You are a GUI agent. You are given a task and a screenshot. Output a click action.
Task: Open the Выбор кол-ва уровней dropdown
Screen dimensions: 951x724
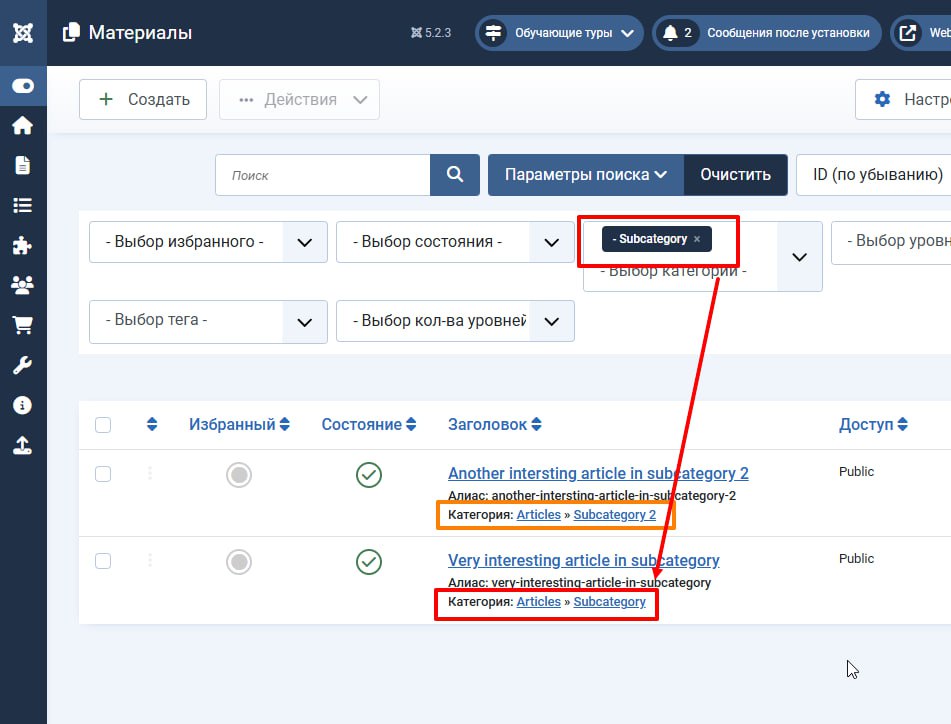(x=455, y=321)
